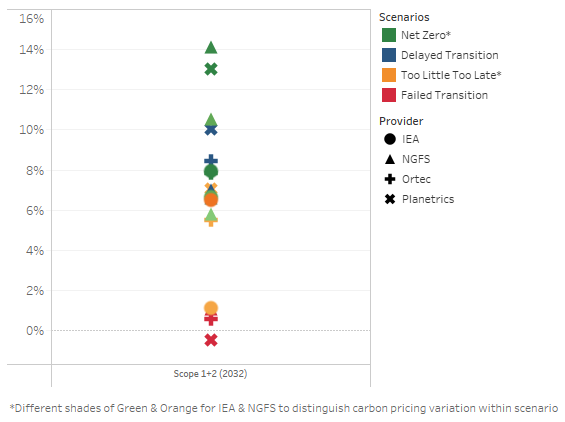
Task: Click the Scenarios legend title
Action: tap(404, 17)
